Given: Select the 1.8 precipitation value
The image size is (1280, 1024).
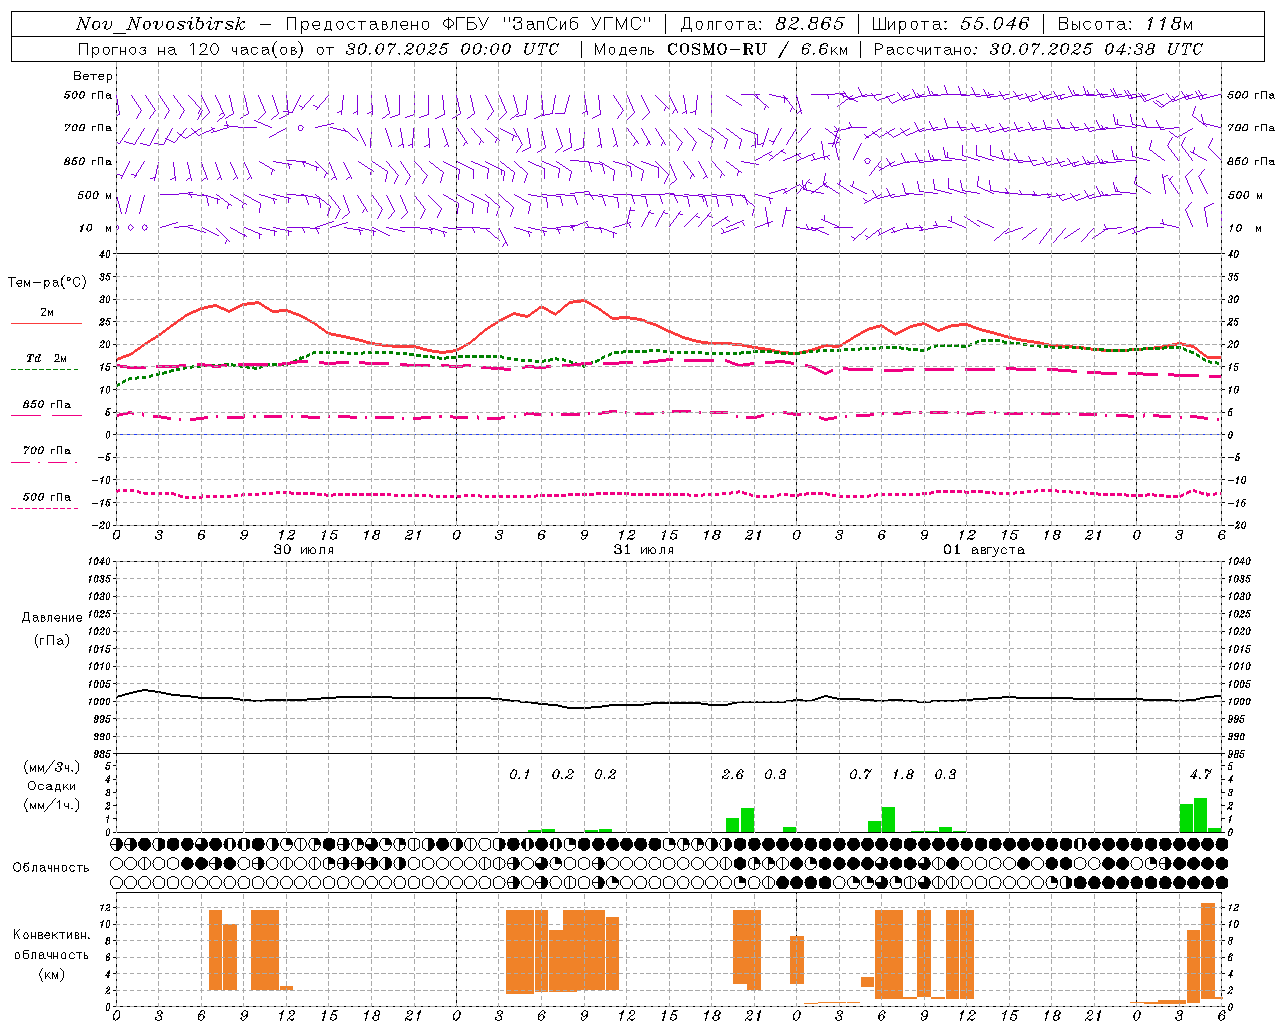Looking at the screenshot, I should [903, 775].
